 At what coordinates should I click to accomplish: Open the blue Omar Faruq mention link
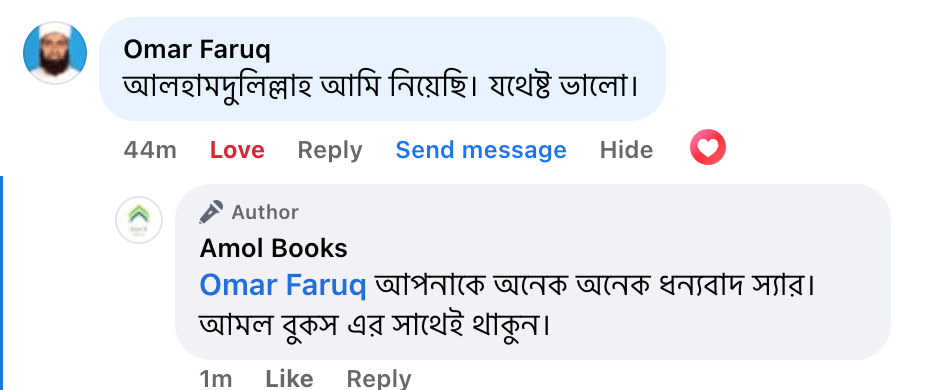click(282, 285)
